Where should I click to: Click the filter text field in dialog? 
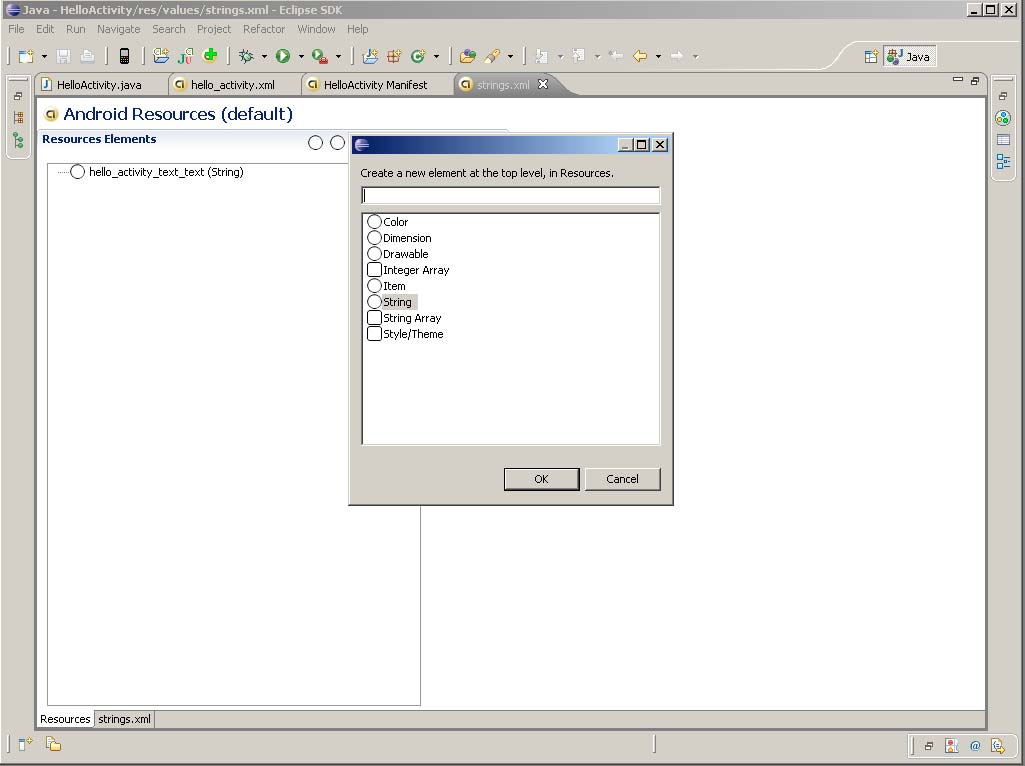click(511, 195)
